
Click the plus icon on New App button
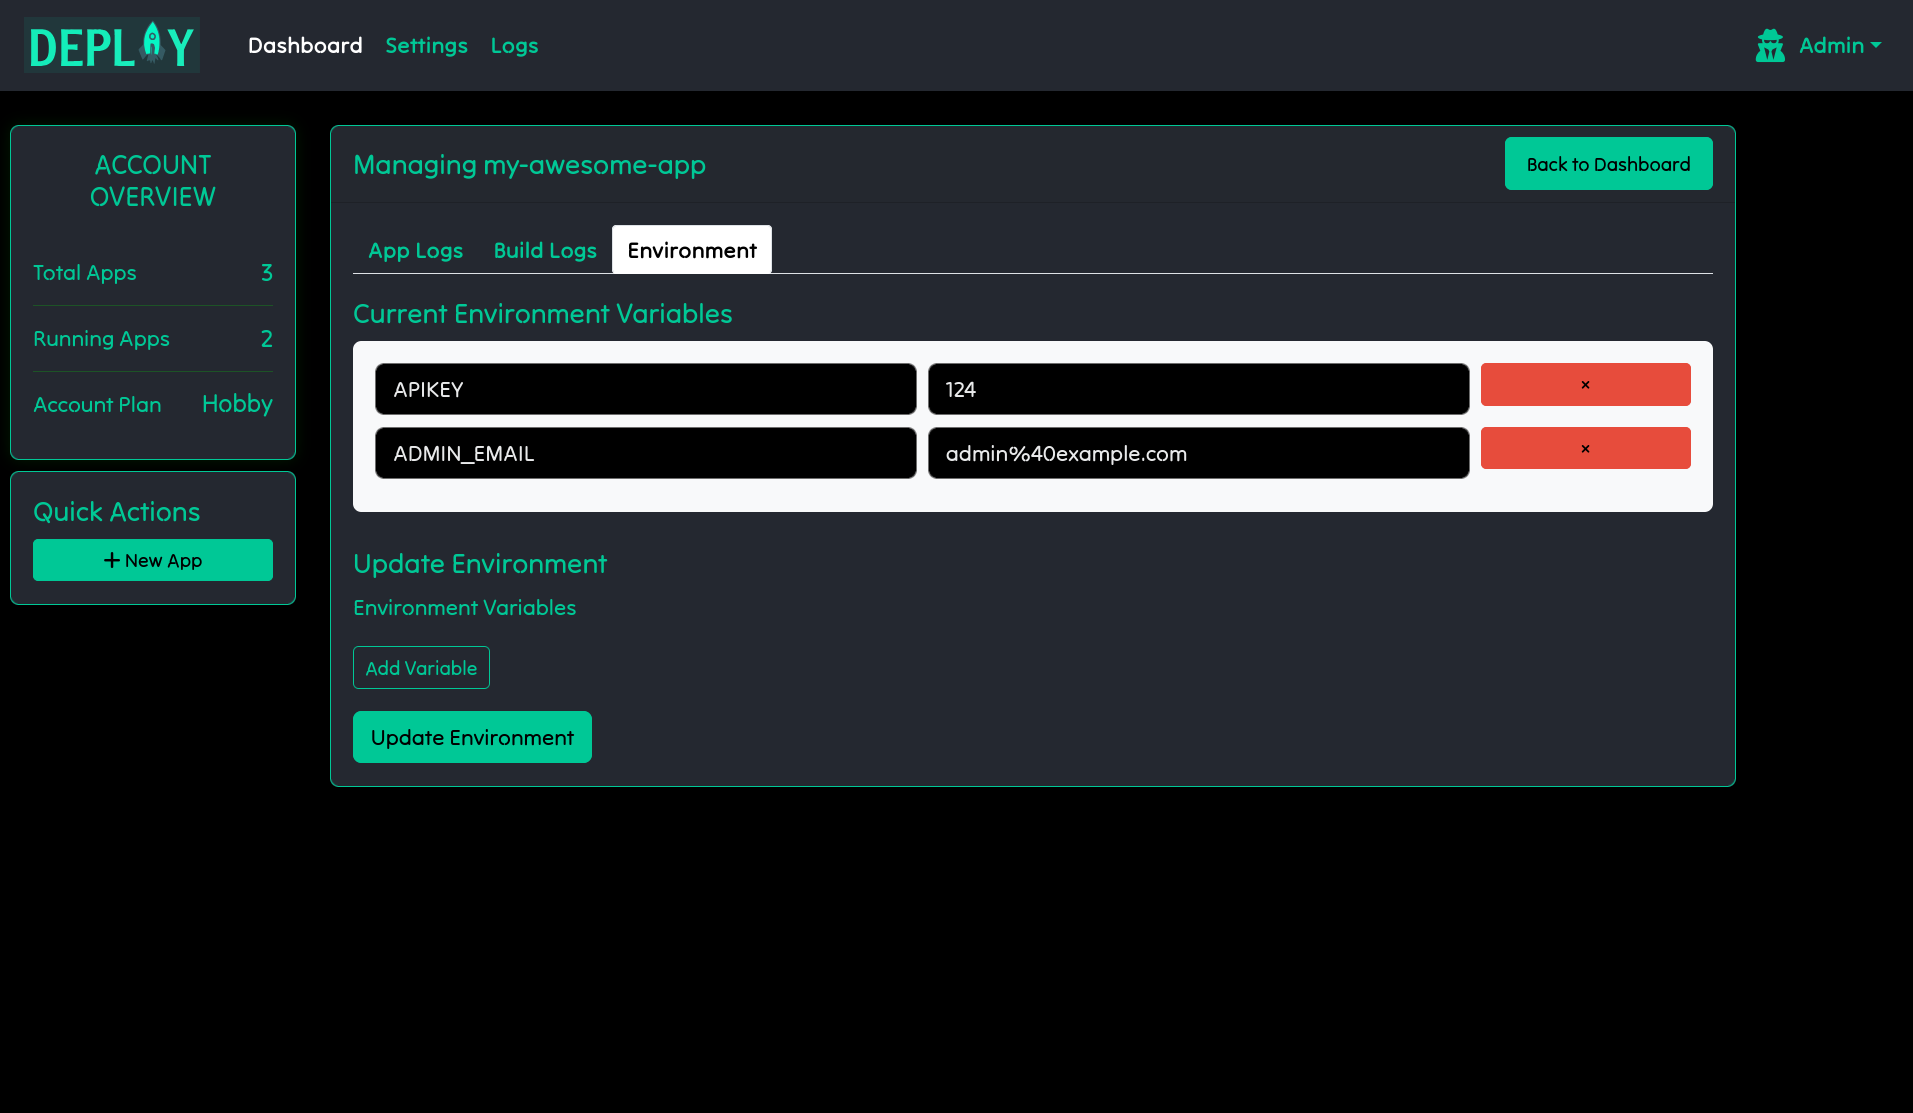pyautogui.click(x=110, y=560)
